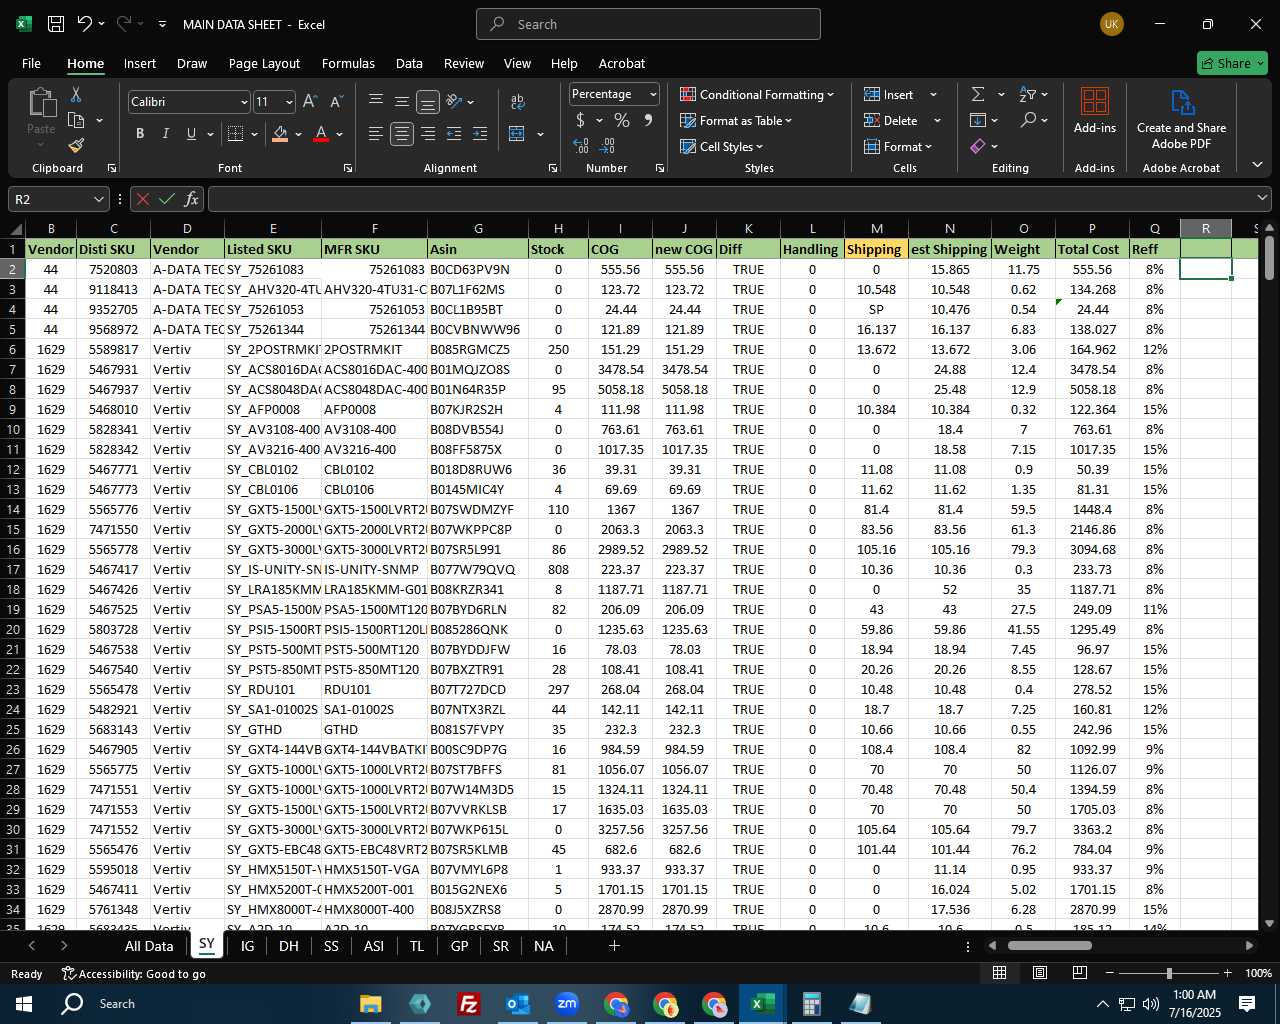Switch to Normal view button

click(x=999, y=973)
